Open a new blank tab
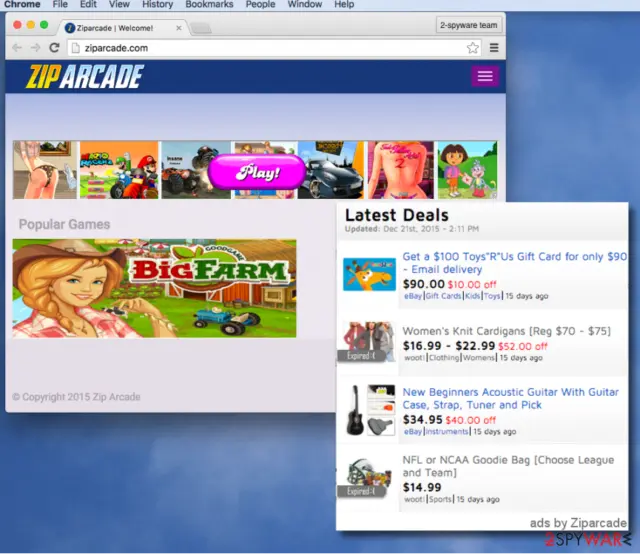The width and height of the screenshot is (640, 554). 201,28
